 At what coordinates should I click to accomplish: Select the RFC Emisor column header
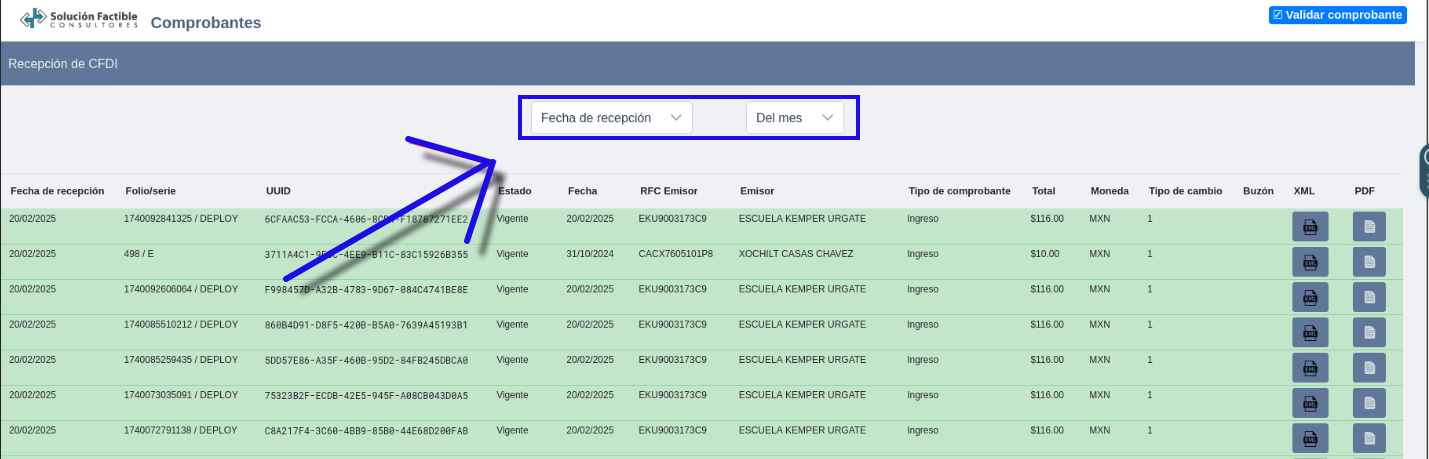pos(668,191)
